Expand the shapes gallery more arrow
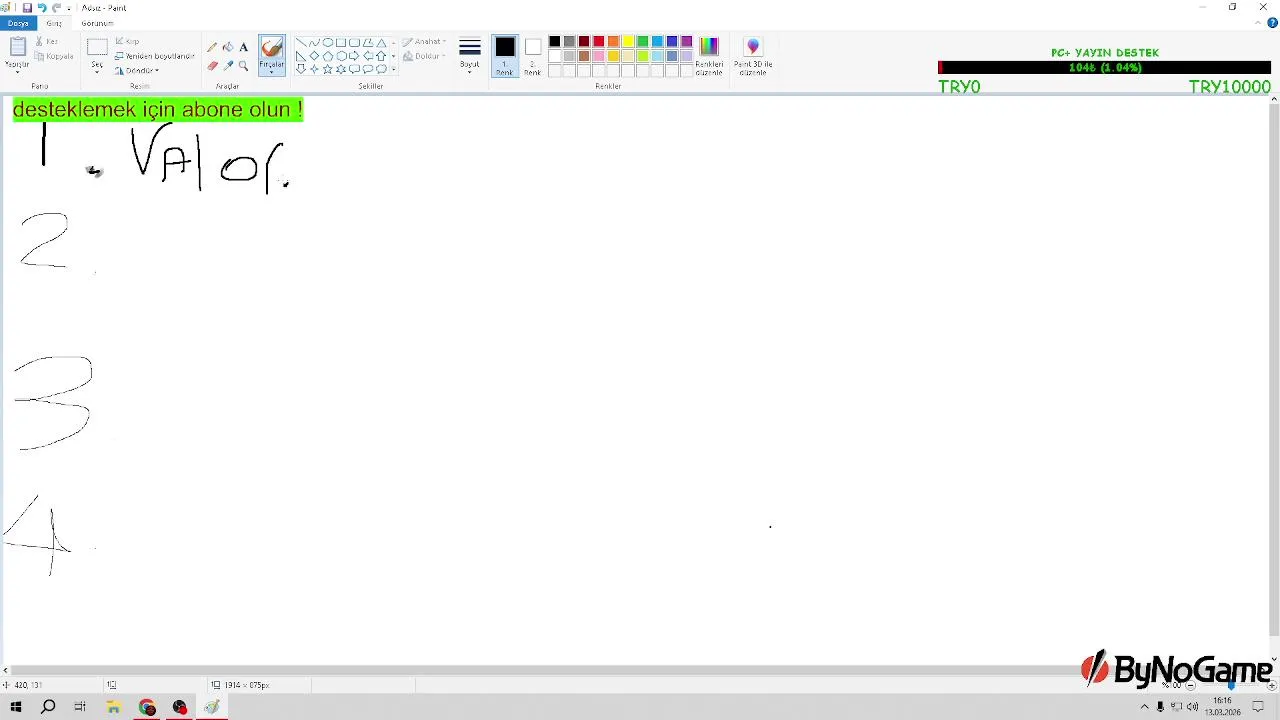1280x720 pixels. [x=393, y=70]
